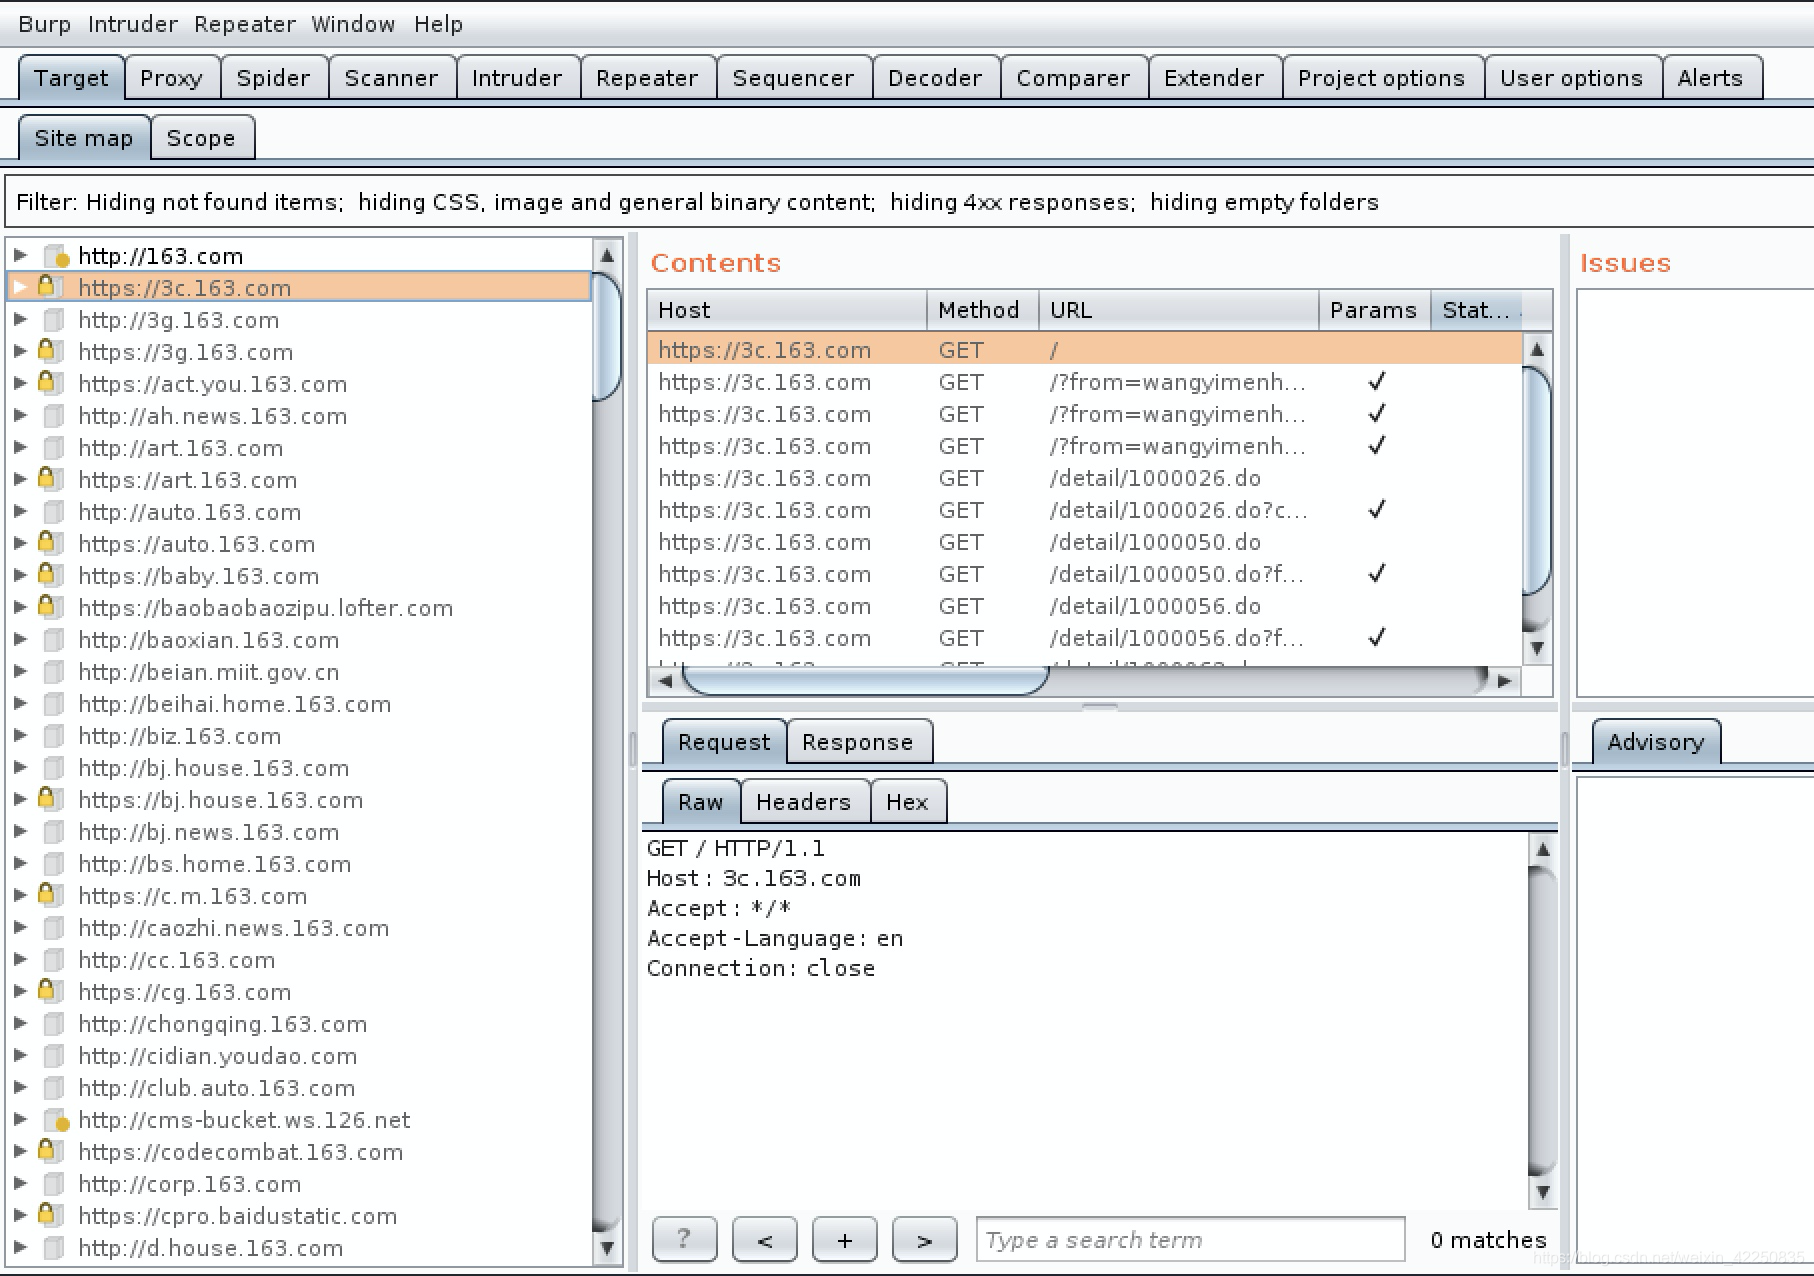Image resolution: width=1814 pixels, height=1276 pixels.
Task: Click the lock icon beside https://auto.163.com
Action: 49,543
